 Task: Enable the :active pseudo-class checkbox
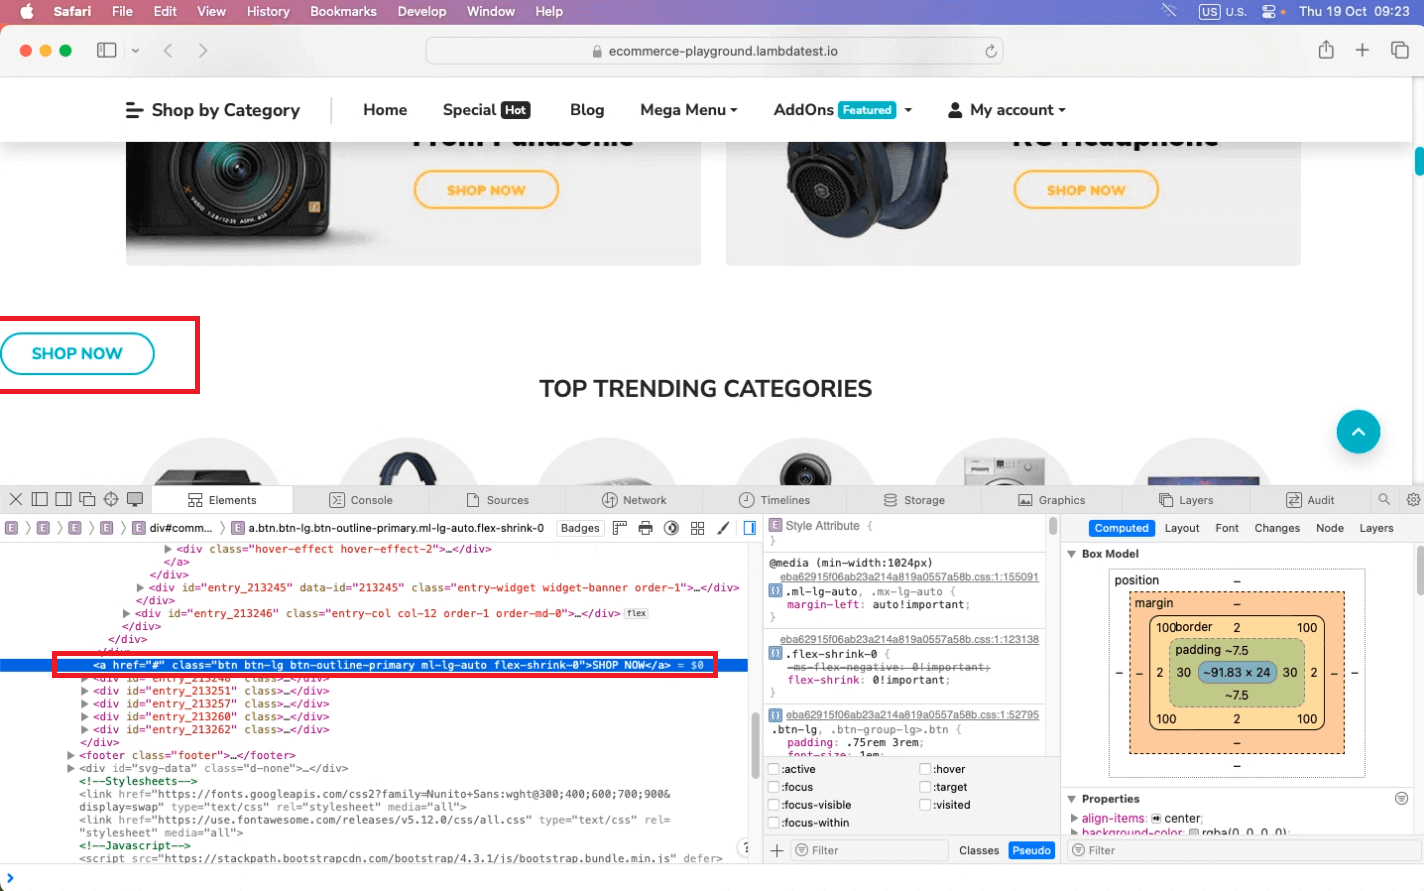[773, 768]
